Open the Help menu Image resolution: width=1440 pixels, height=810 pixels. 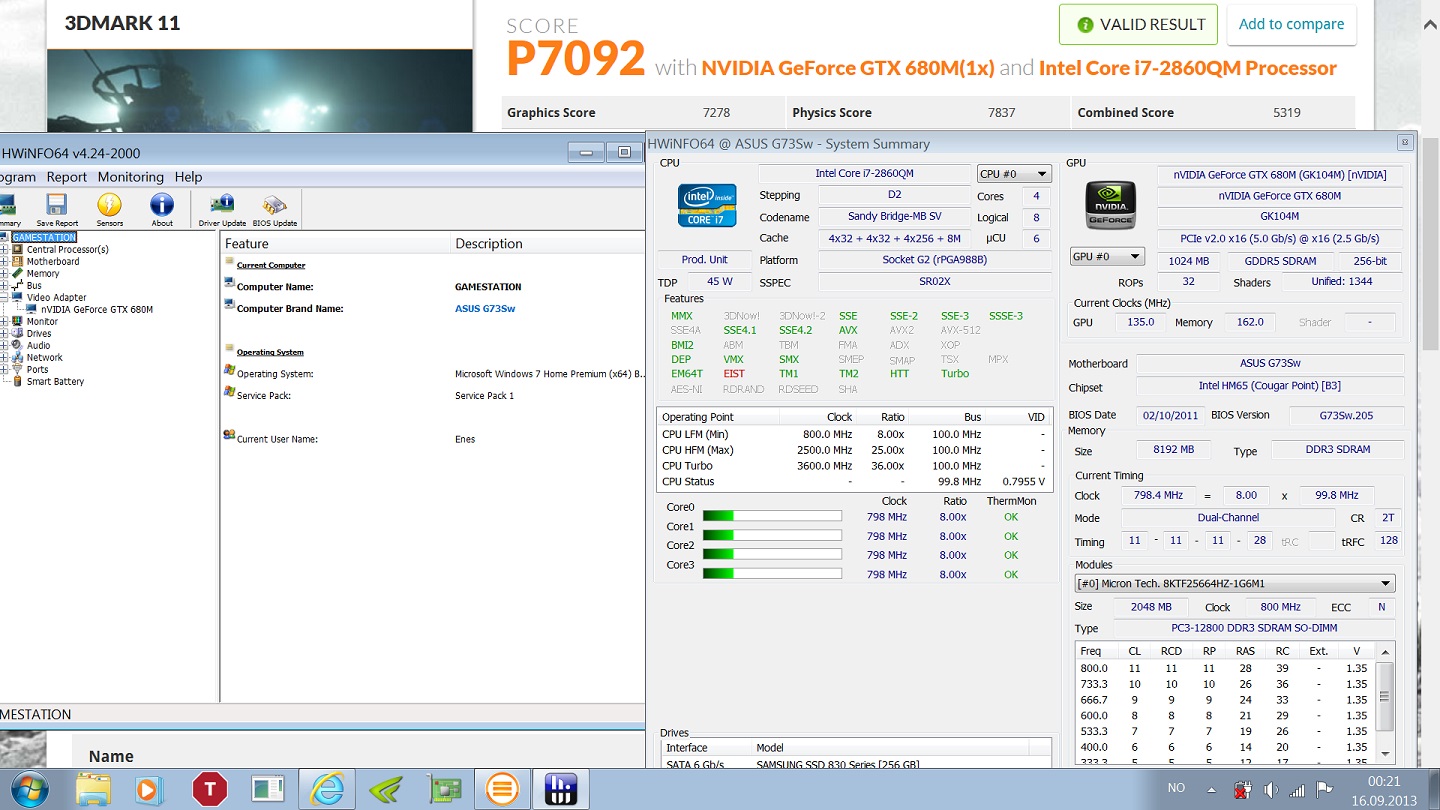189,177
